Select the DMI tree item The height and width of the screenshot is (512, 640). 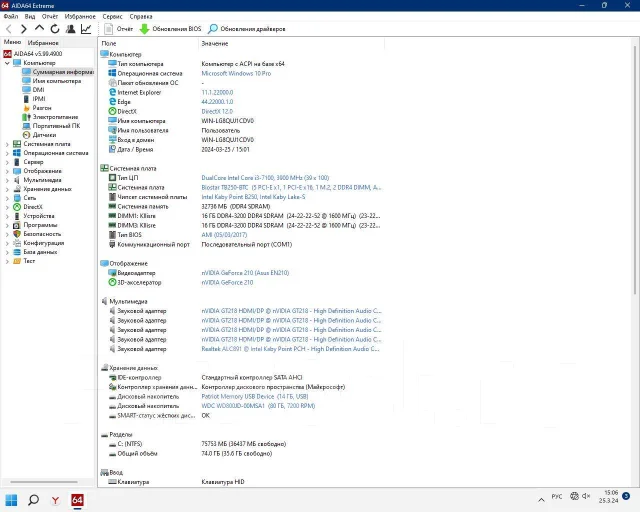(33, 90)
